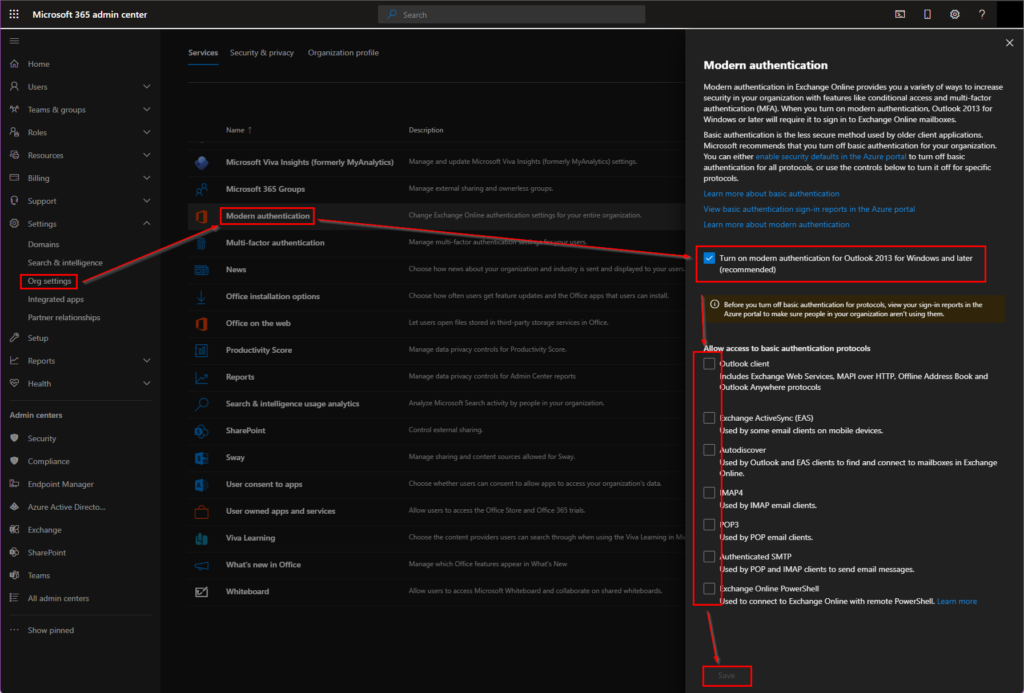This screenshot has height=693, width=1024.
Task: Sort by the Name column header
Action: (x=238, y=130)
